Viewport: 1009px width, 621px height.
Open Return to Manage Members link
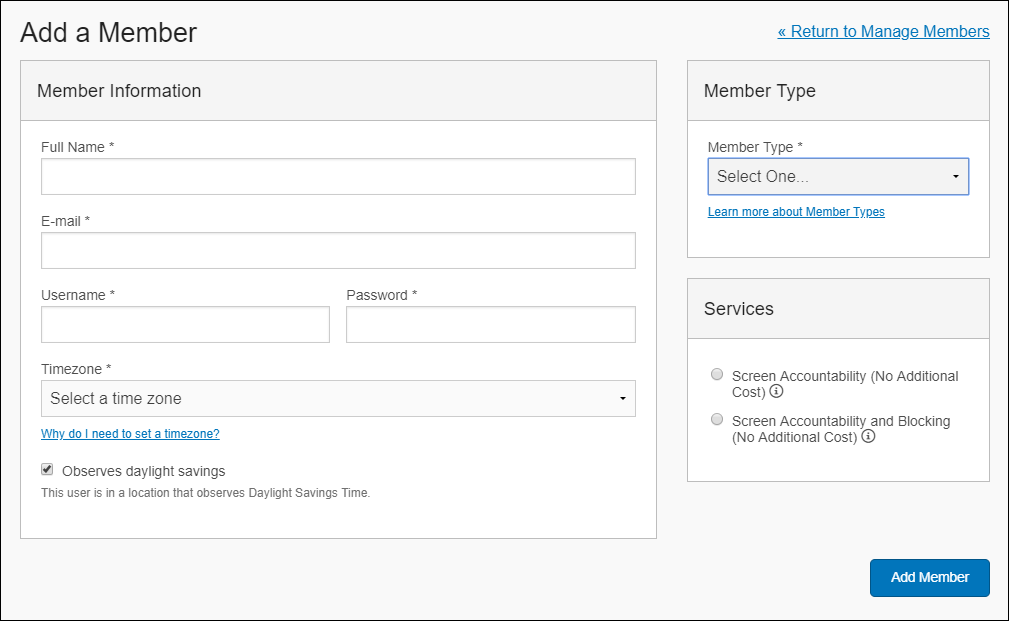[883, 32]
